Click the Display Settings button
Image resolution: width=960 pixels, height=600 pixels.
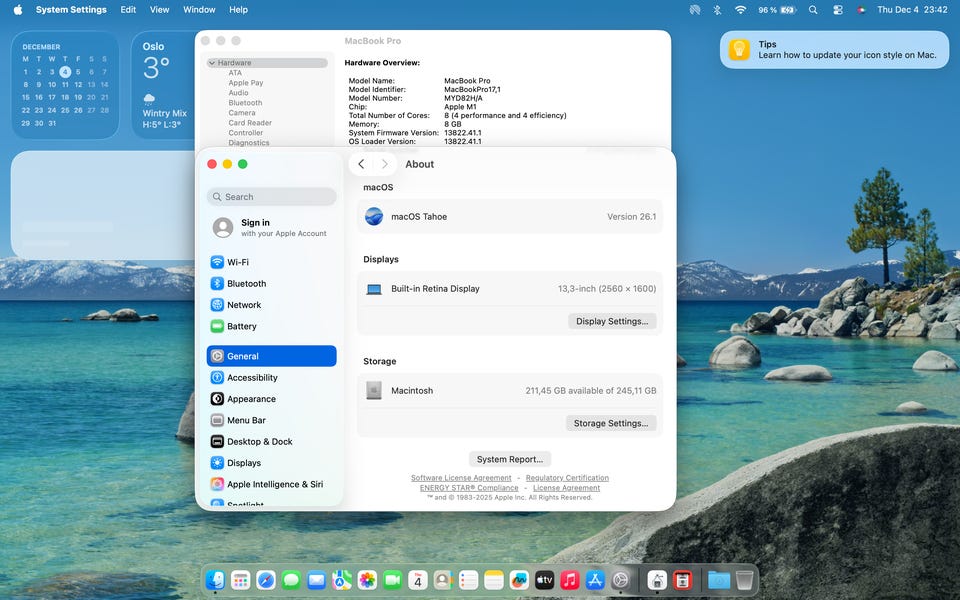(x=612, y=321)
